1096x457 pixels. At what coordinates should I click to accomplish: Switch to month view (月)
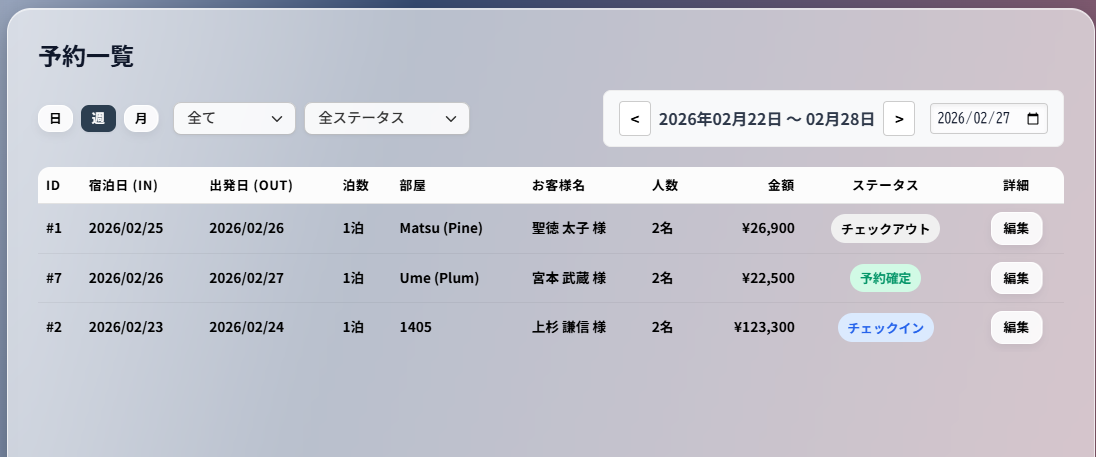point(141,118)
